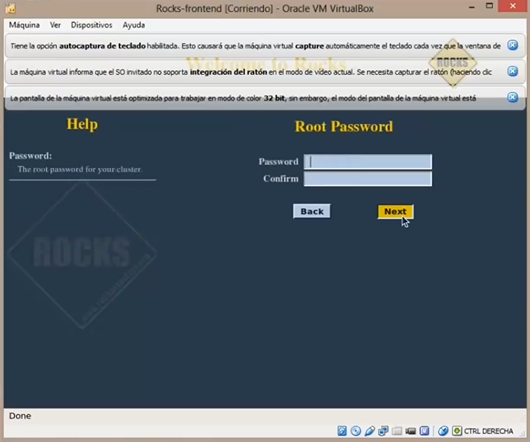Click the 'Confirm' field label
Screen dimensions: 530x442
[x=281, y=179]
